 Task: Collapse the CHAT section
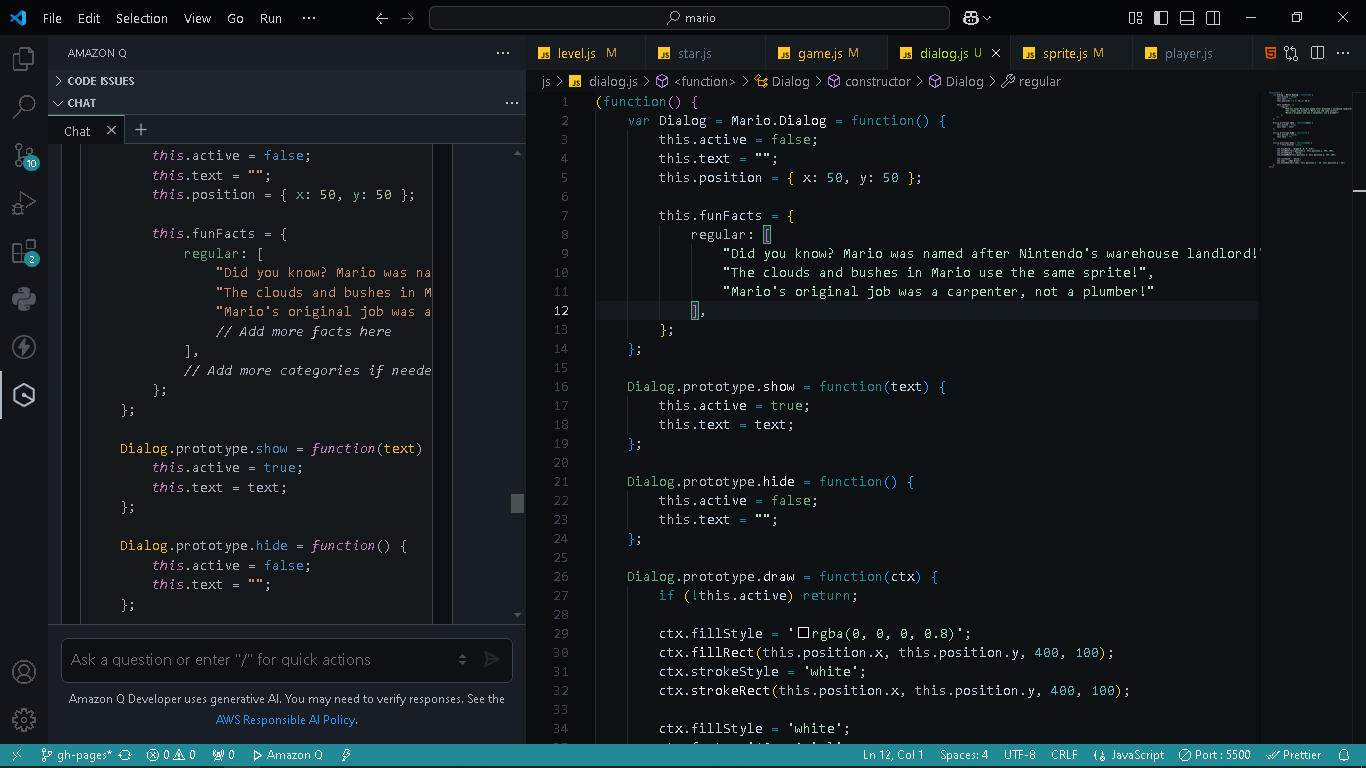coord(82,103)
